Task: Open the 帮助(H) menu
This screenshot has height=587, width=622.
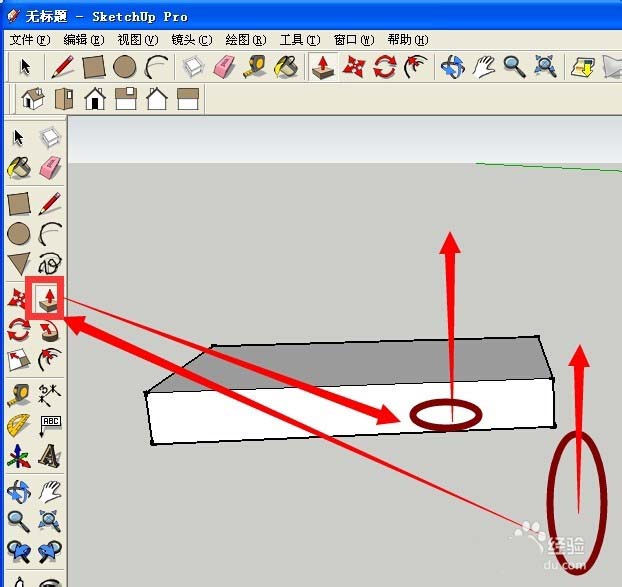Action: click(407, 40)
